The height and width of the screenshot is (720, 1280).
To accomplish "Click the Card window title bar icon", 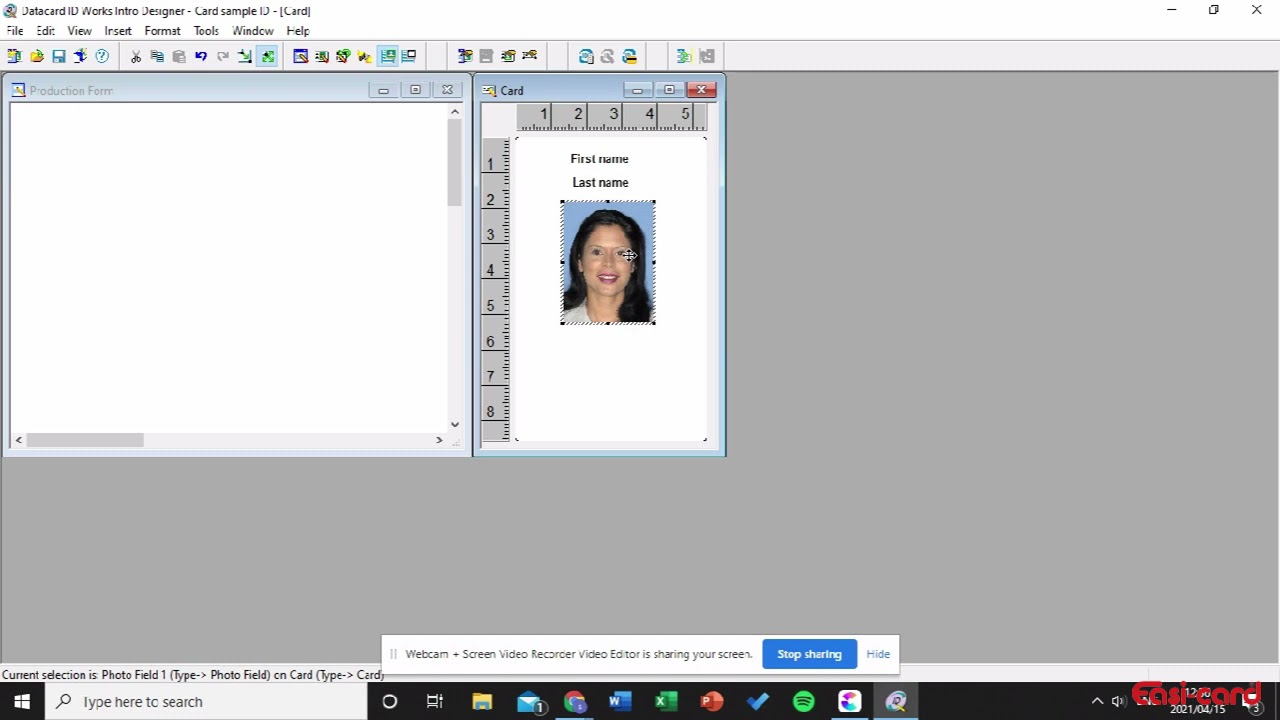I will 489,91.
